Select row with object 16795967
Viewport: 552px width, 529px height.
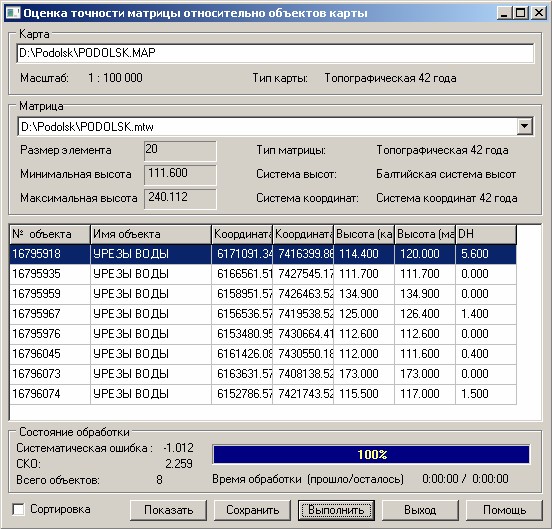263,314
